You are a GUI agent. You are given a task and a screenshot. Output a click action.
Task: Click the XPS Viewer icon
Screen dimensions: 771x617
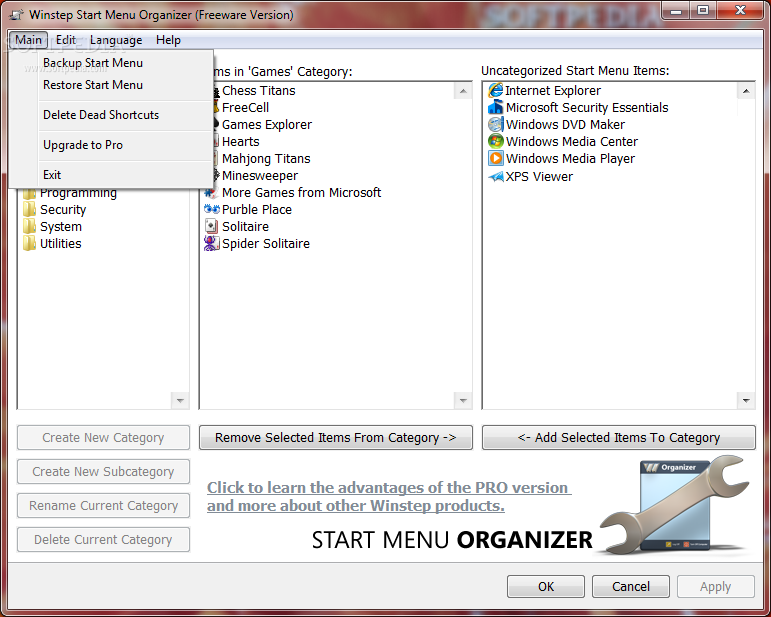pyautogui.click(x=496, y=176)
